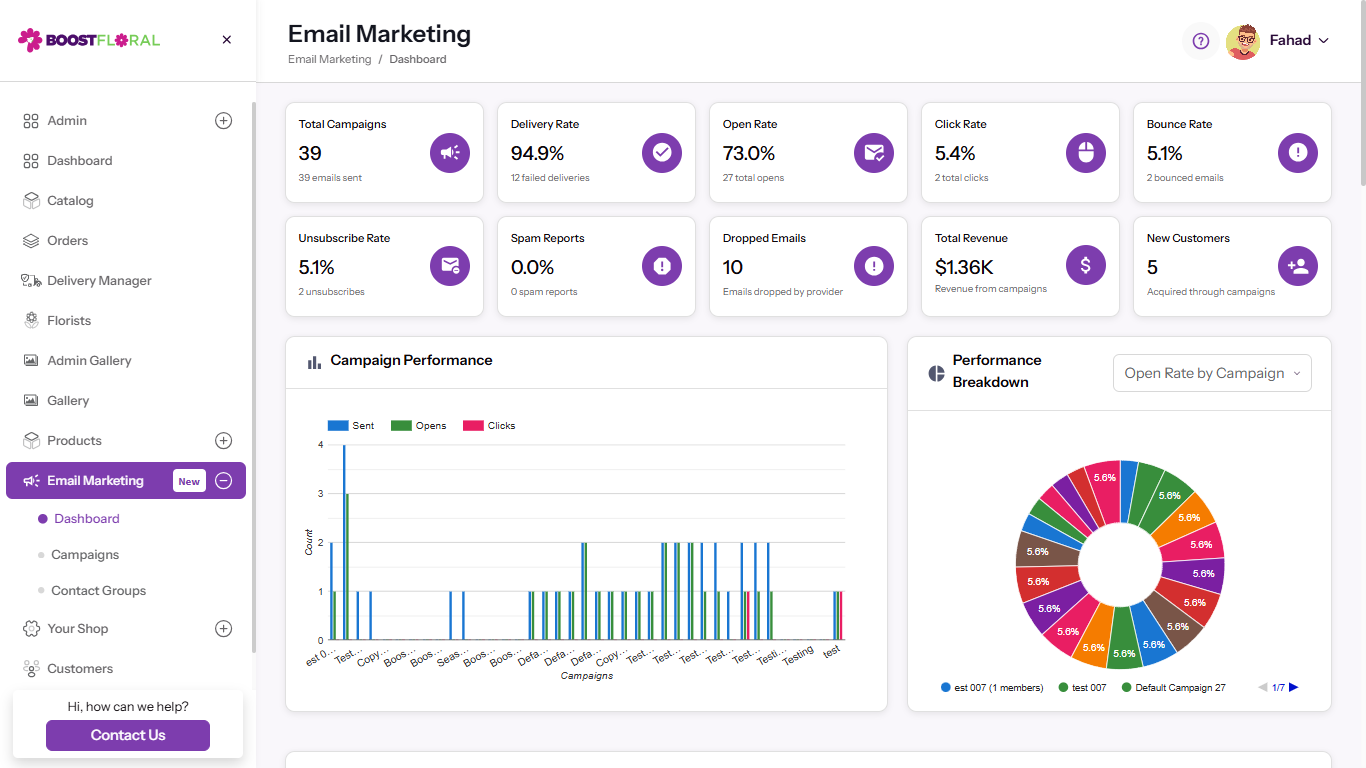Open Orders in the sidebar
The height and width of the screenshot is (768, 1366).
tap(68, 241)
